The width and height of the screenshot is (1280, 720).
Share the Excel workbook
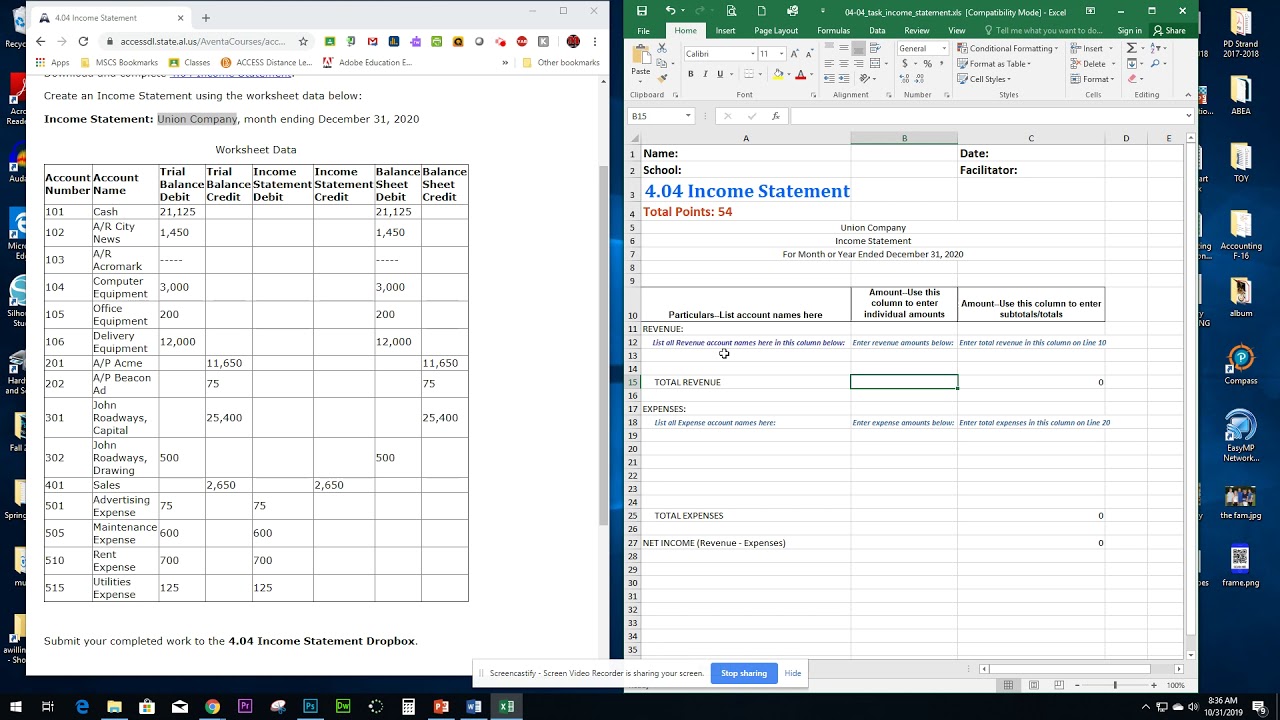(x=1169, y=31)
